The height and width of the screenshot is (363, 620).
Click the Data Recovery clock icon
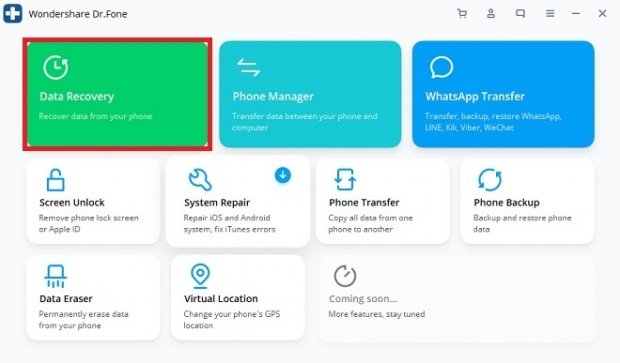55,67
